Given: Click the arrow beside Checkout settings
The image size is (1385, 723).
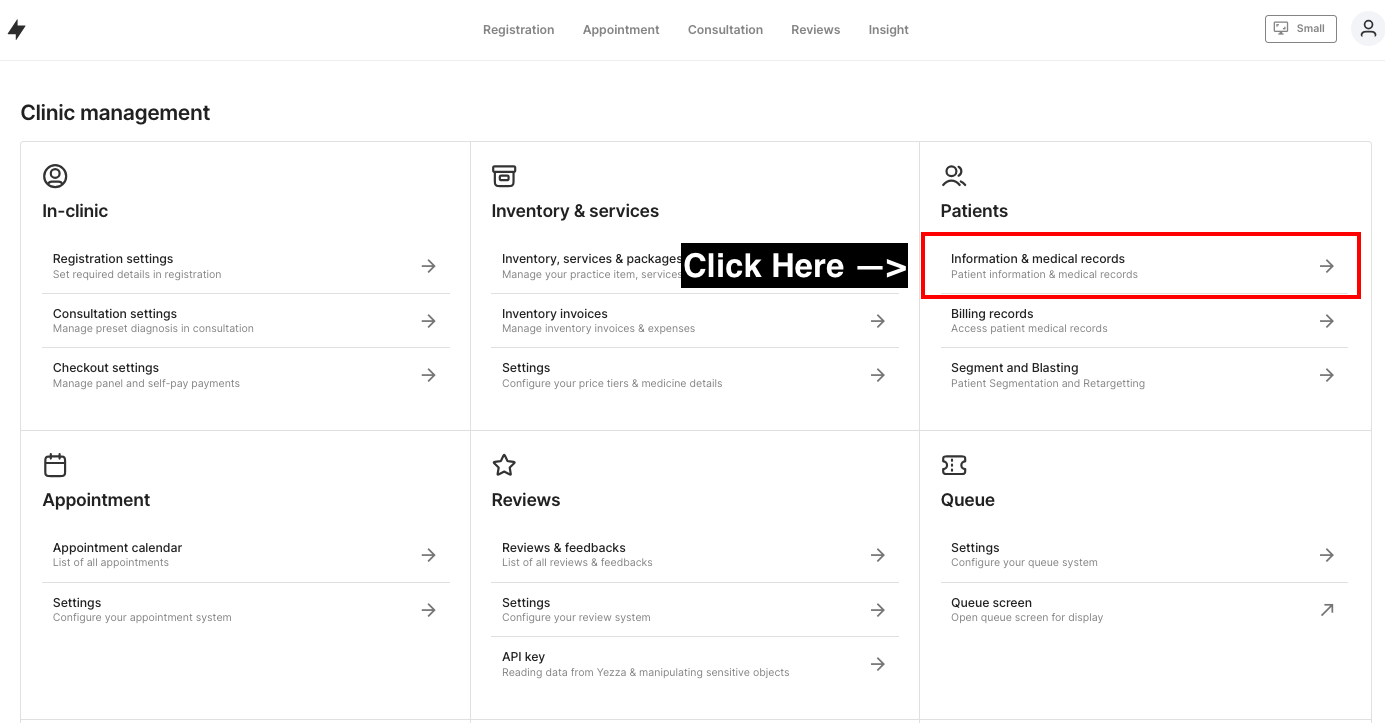Looking at the screenshot, I should pos(428,375).
